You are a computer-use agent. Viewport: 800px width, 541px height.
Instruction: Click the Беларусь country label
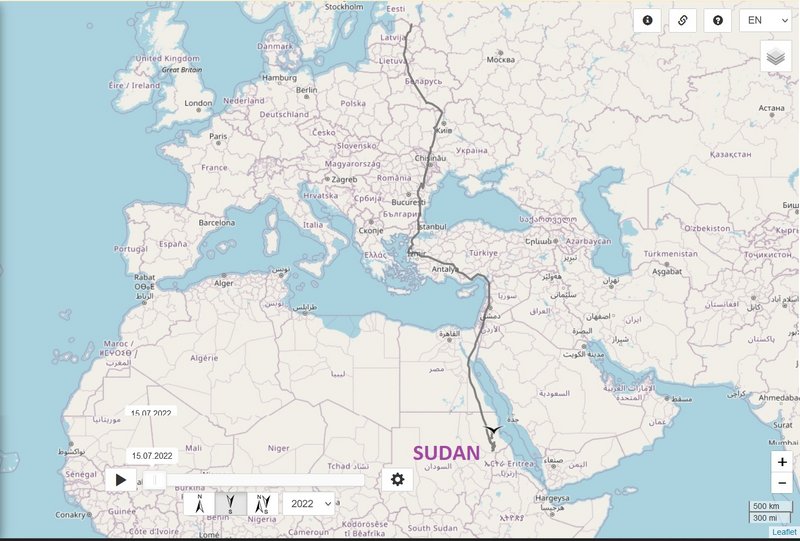coord(423,81)
